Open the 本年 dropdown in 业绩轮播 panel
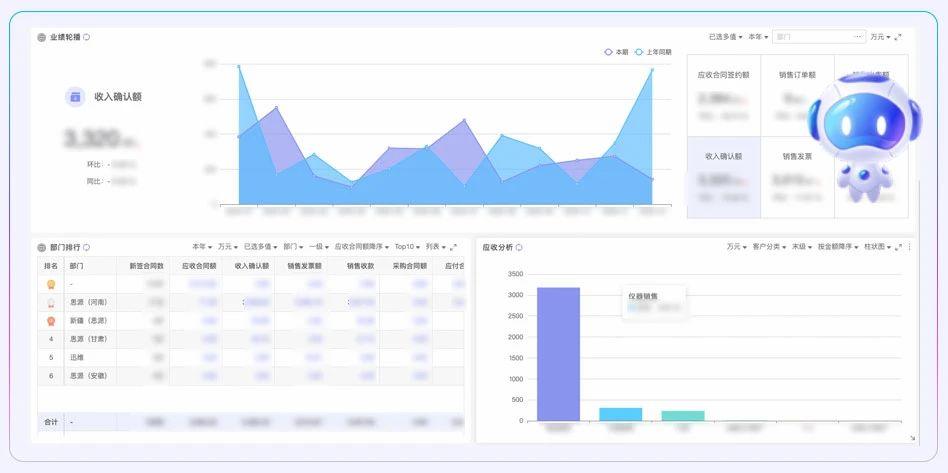The image size is (948, 473). (759, 37)
